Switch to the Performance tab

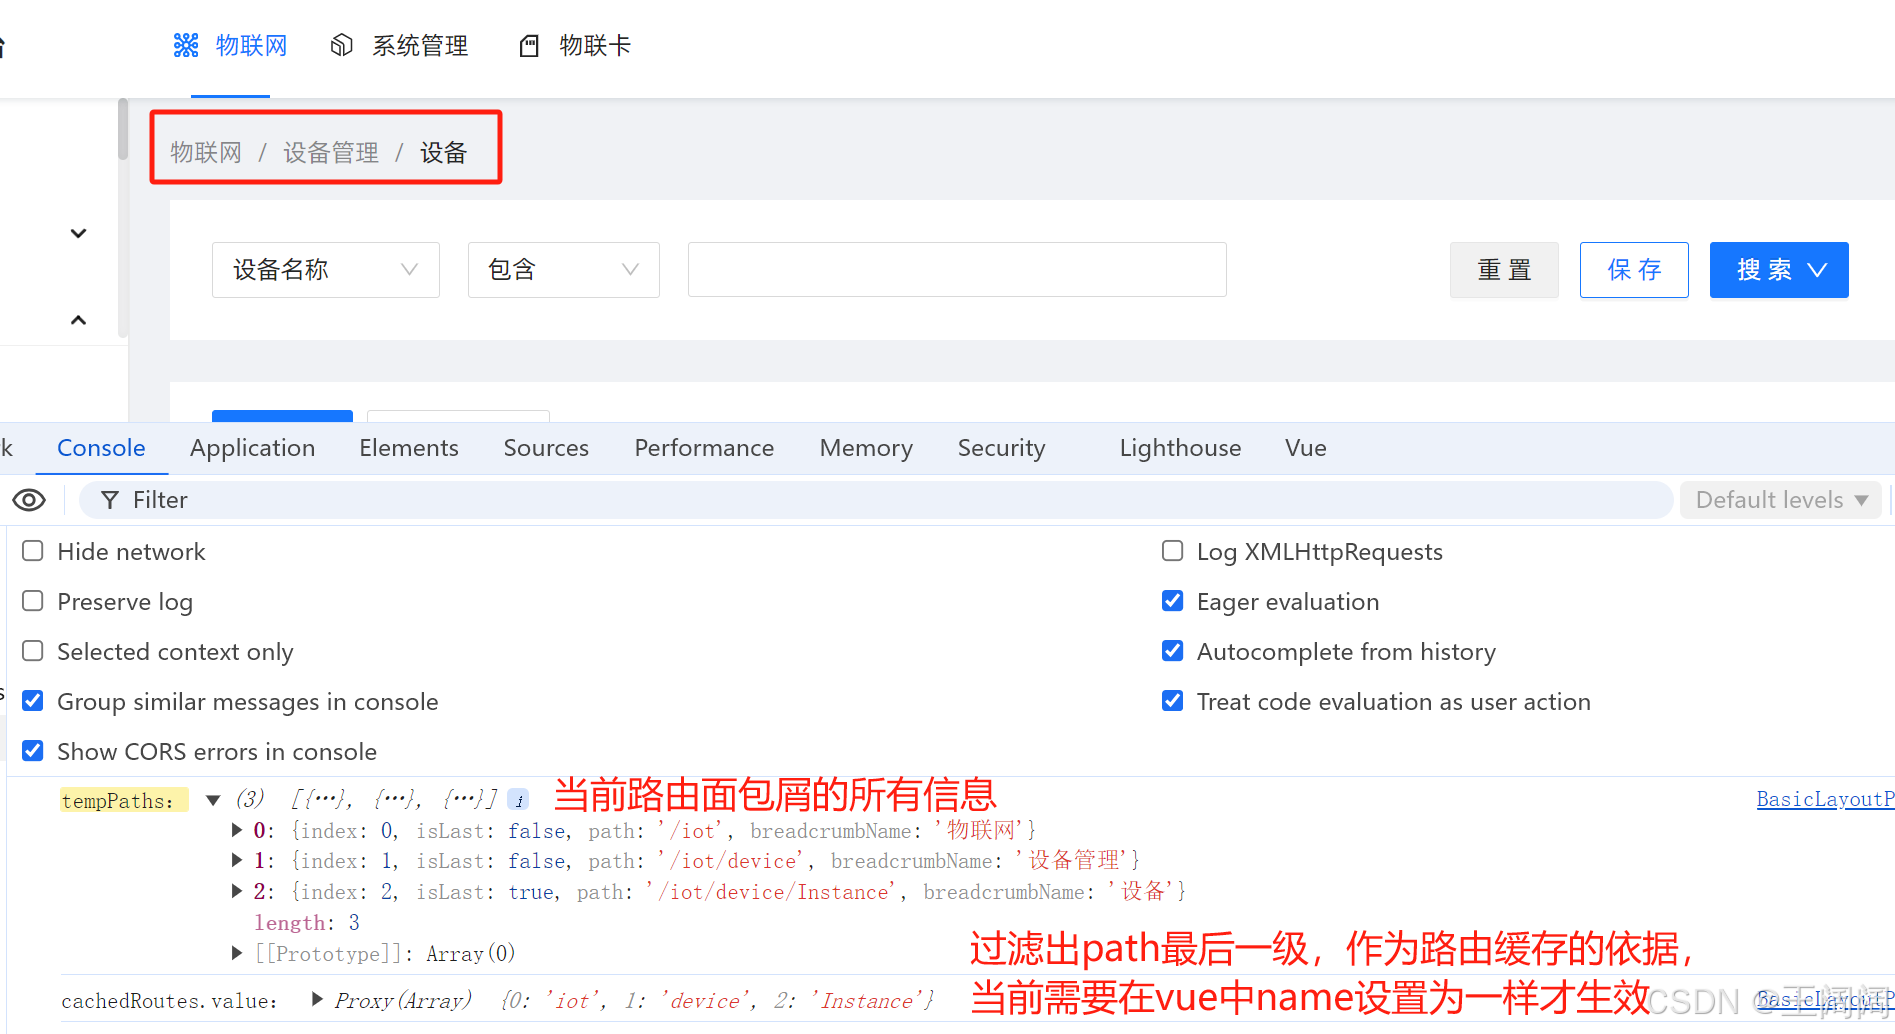tap(704, 448)
